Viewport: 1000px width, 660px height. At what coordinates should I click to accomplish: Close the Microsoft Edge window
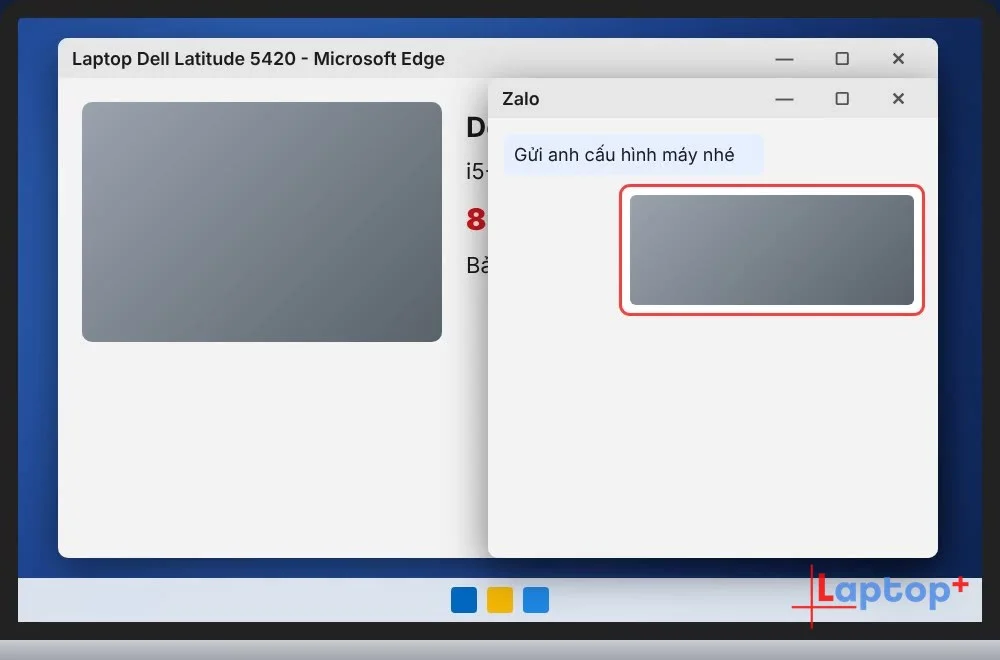[898, 59]
